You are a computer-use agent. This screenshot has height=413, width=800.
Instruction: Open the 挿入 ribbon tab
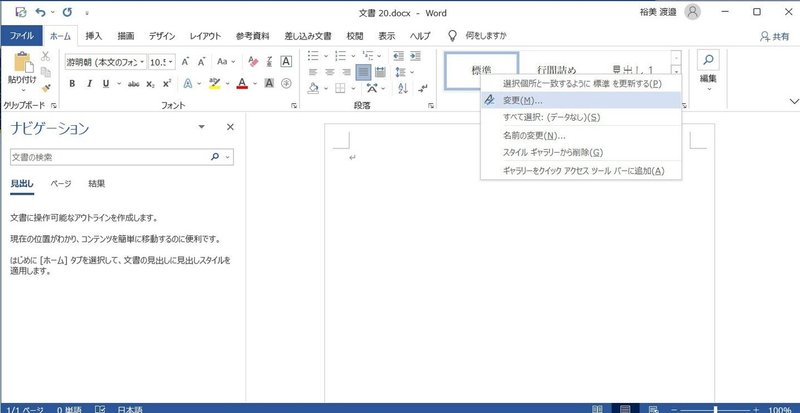(93, 36)
